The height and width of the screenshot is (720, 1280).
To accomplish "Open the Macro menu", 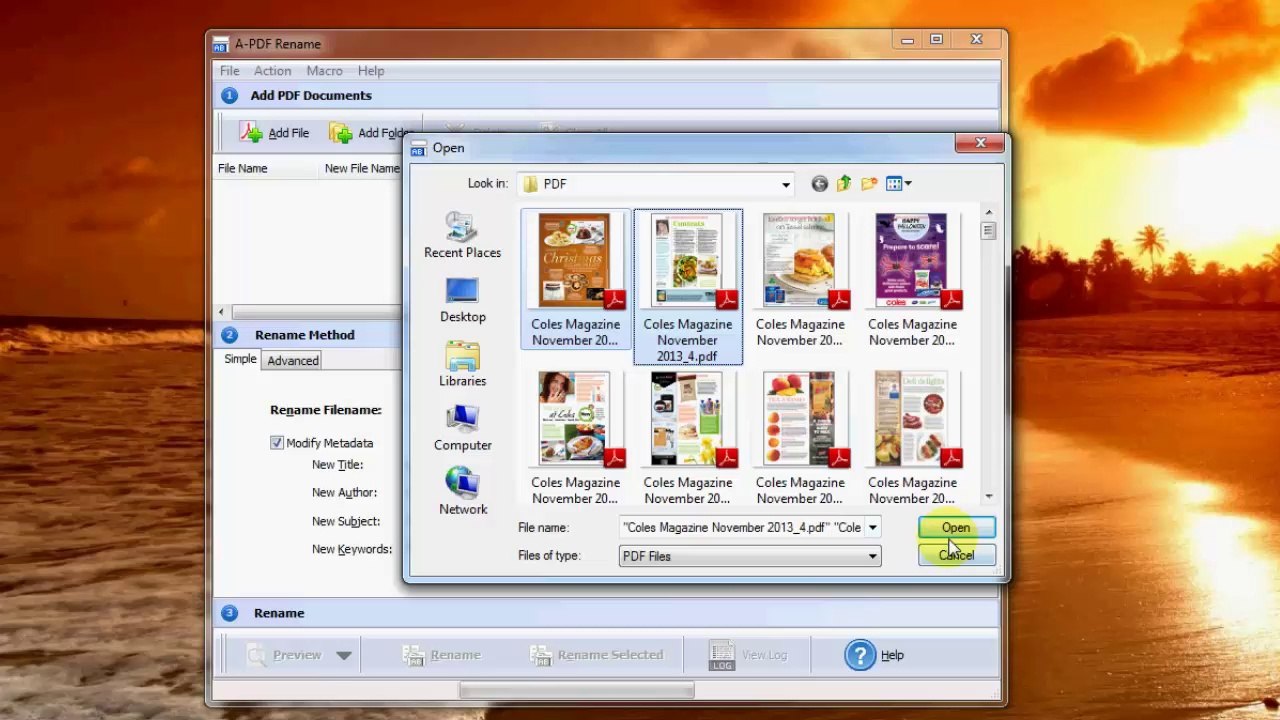I will [x=324, y=71].
